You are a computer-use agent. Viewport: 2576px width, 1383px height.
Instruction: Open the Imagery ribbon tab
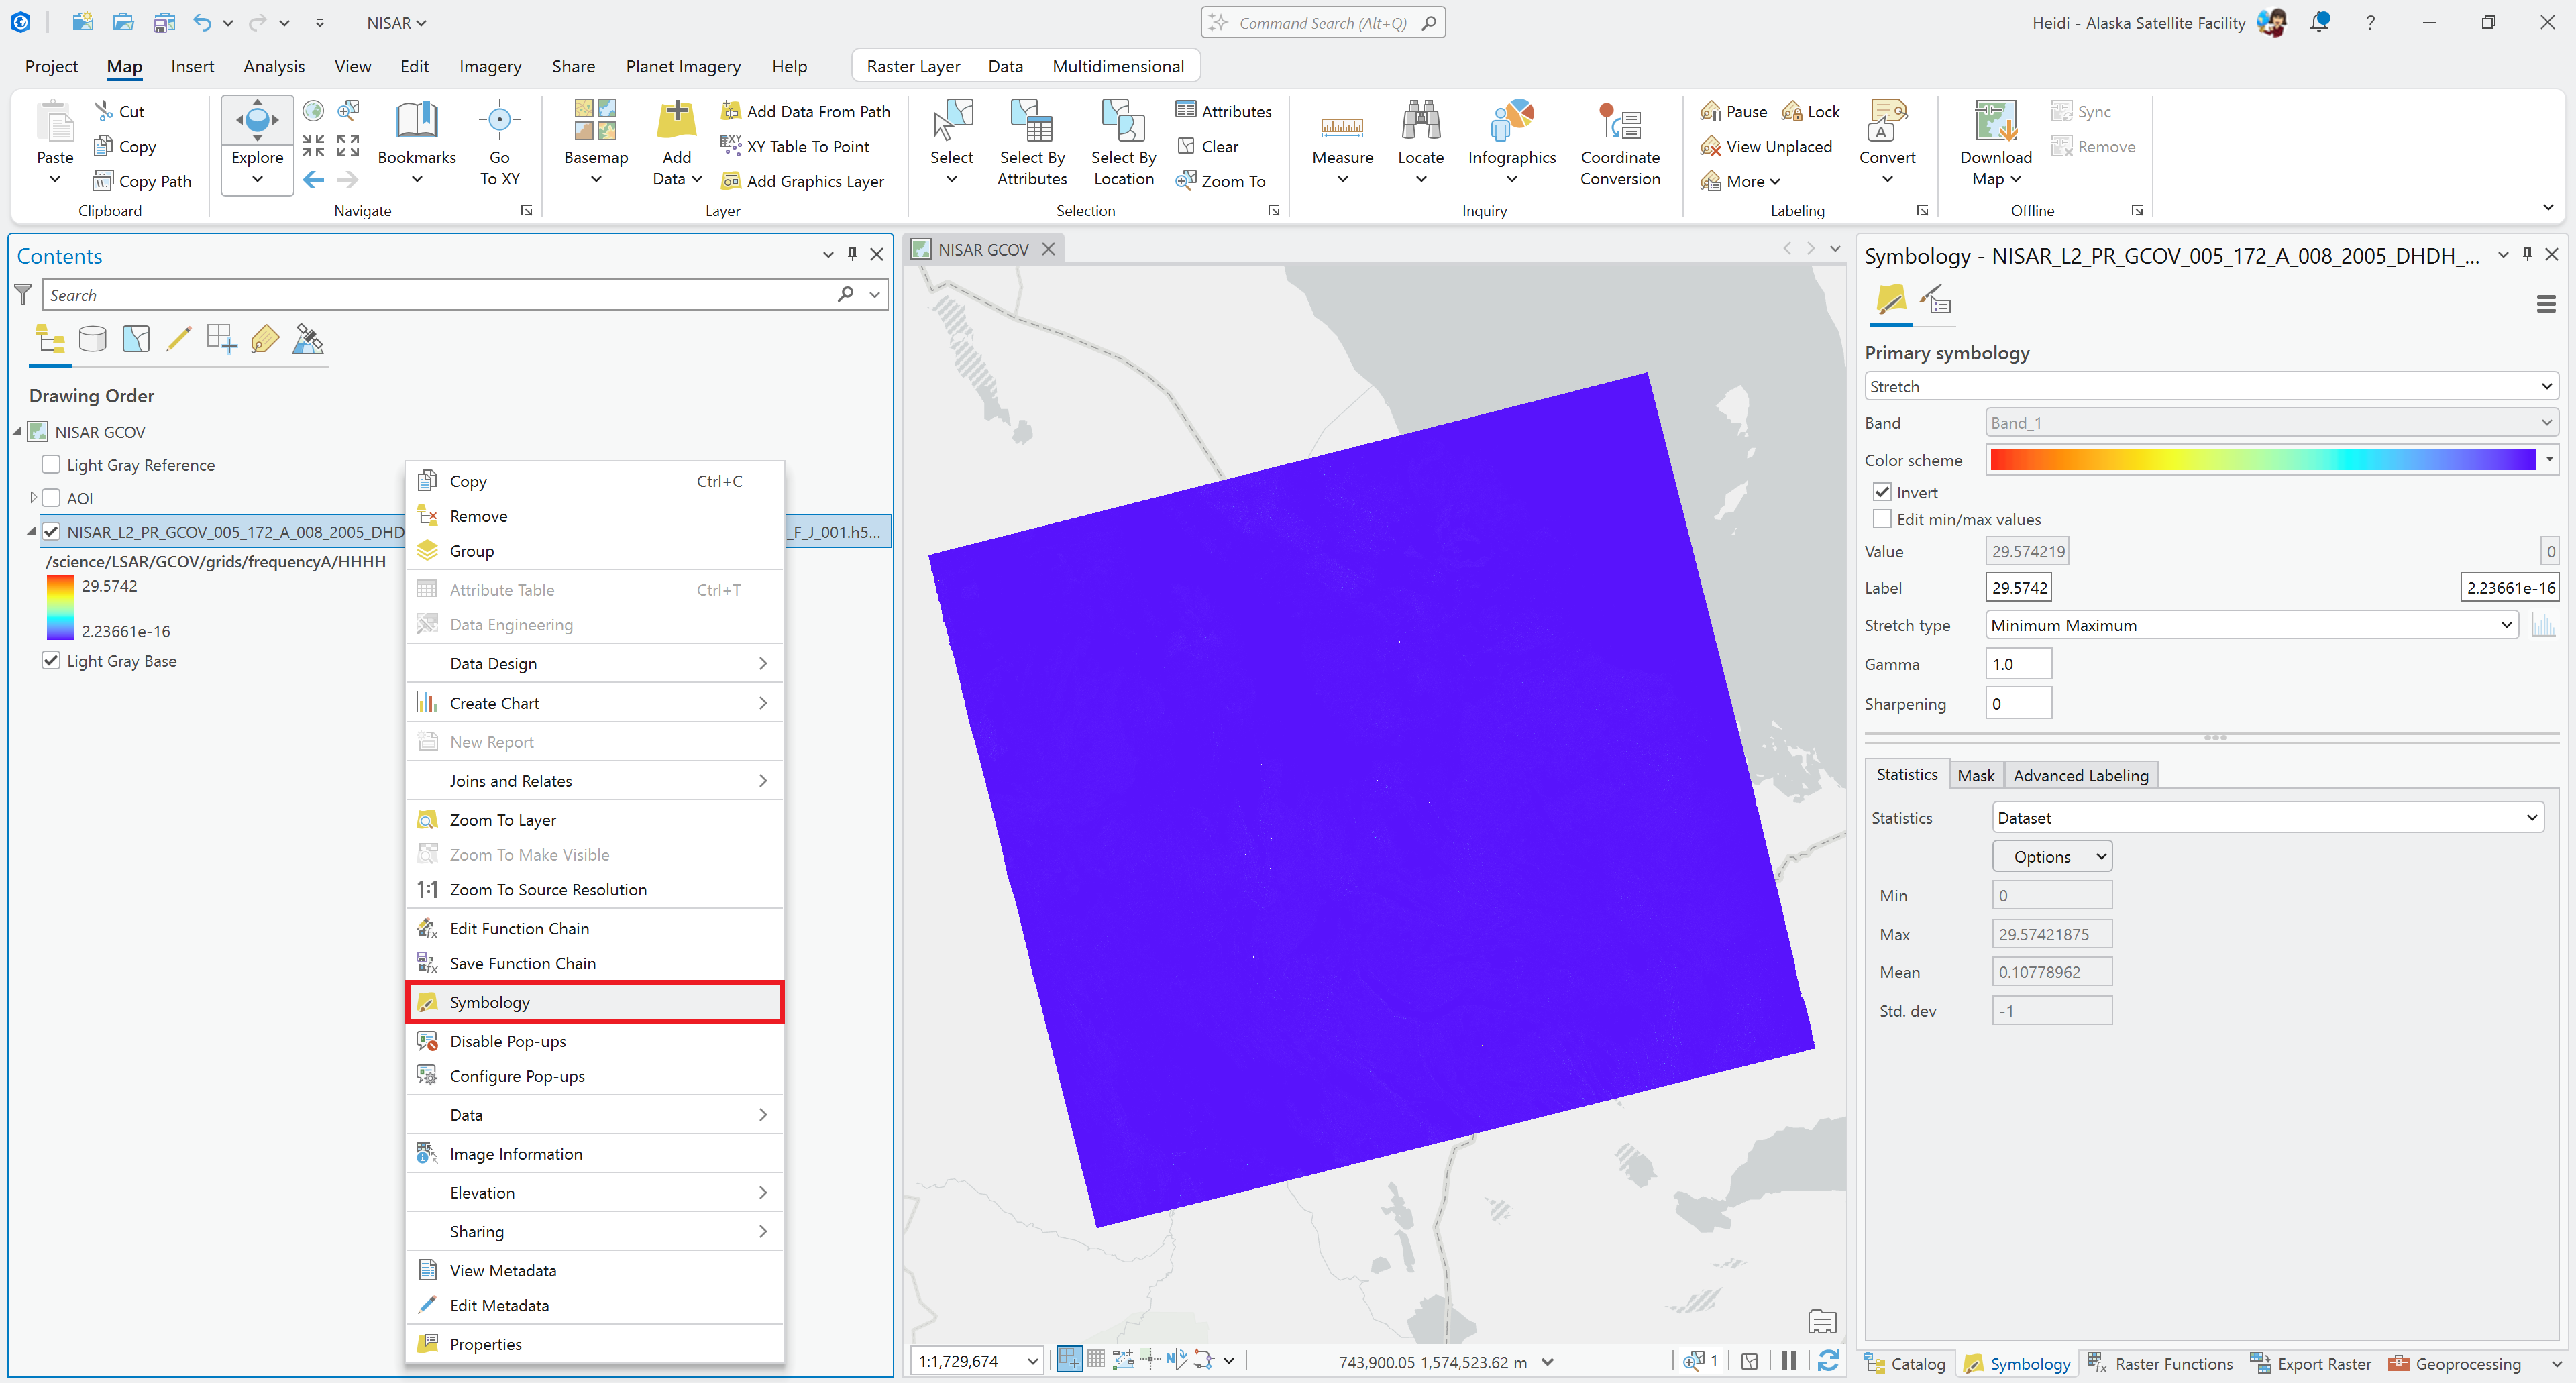tap(490, 66)
